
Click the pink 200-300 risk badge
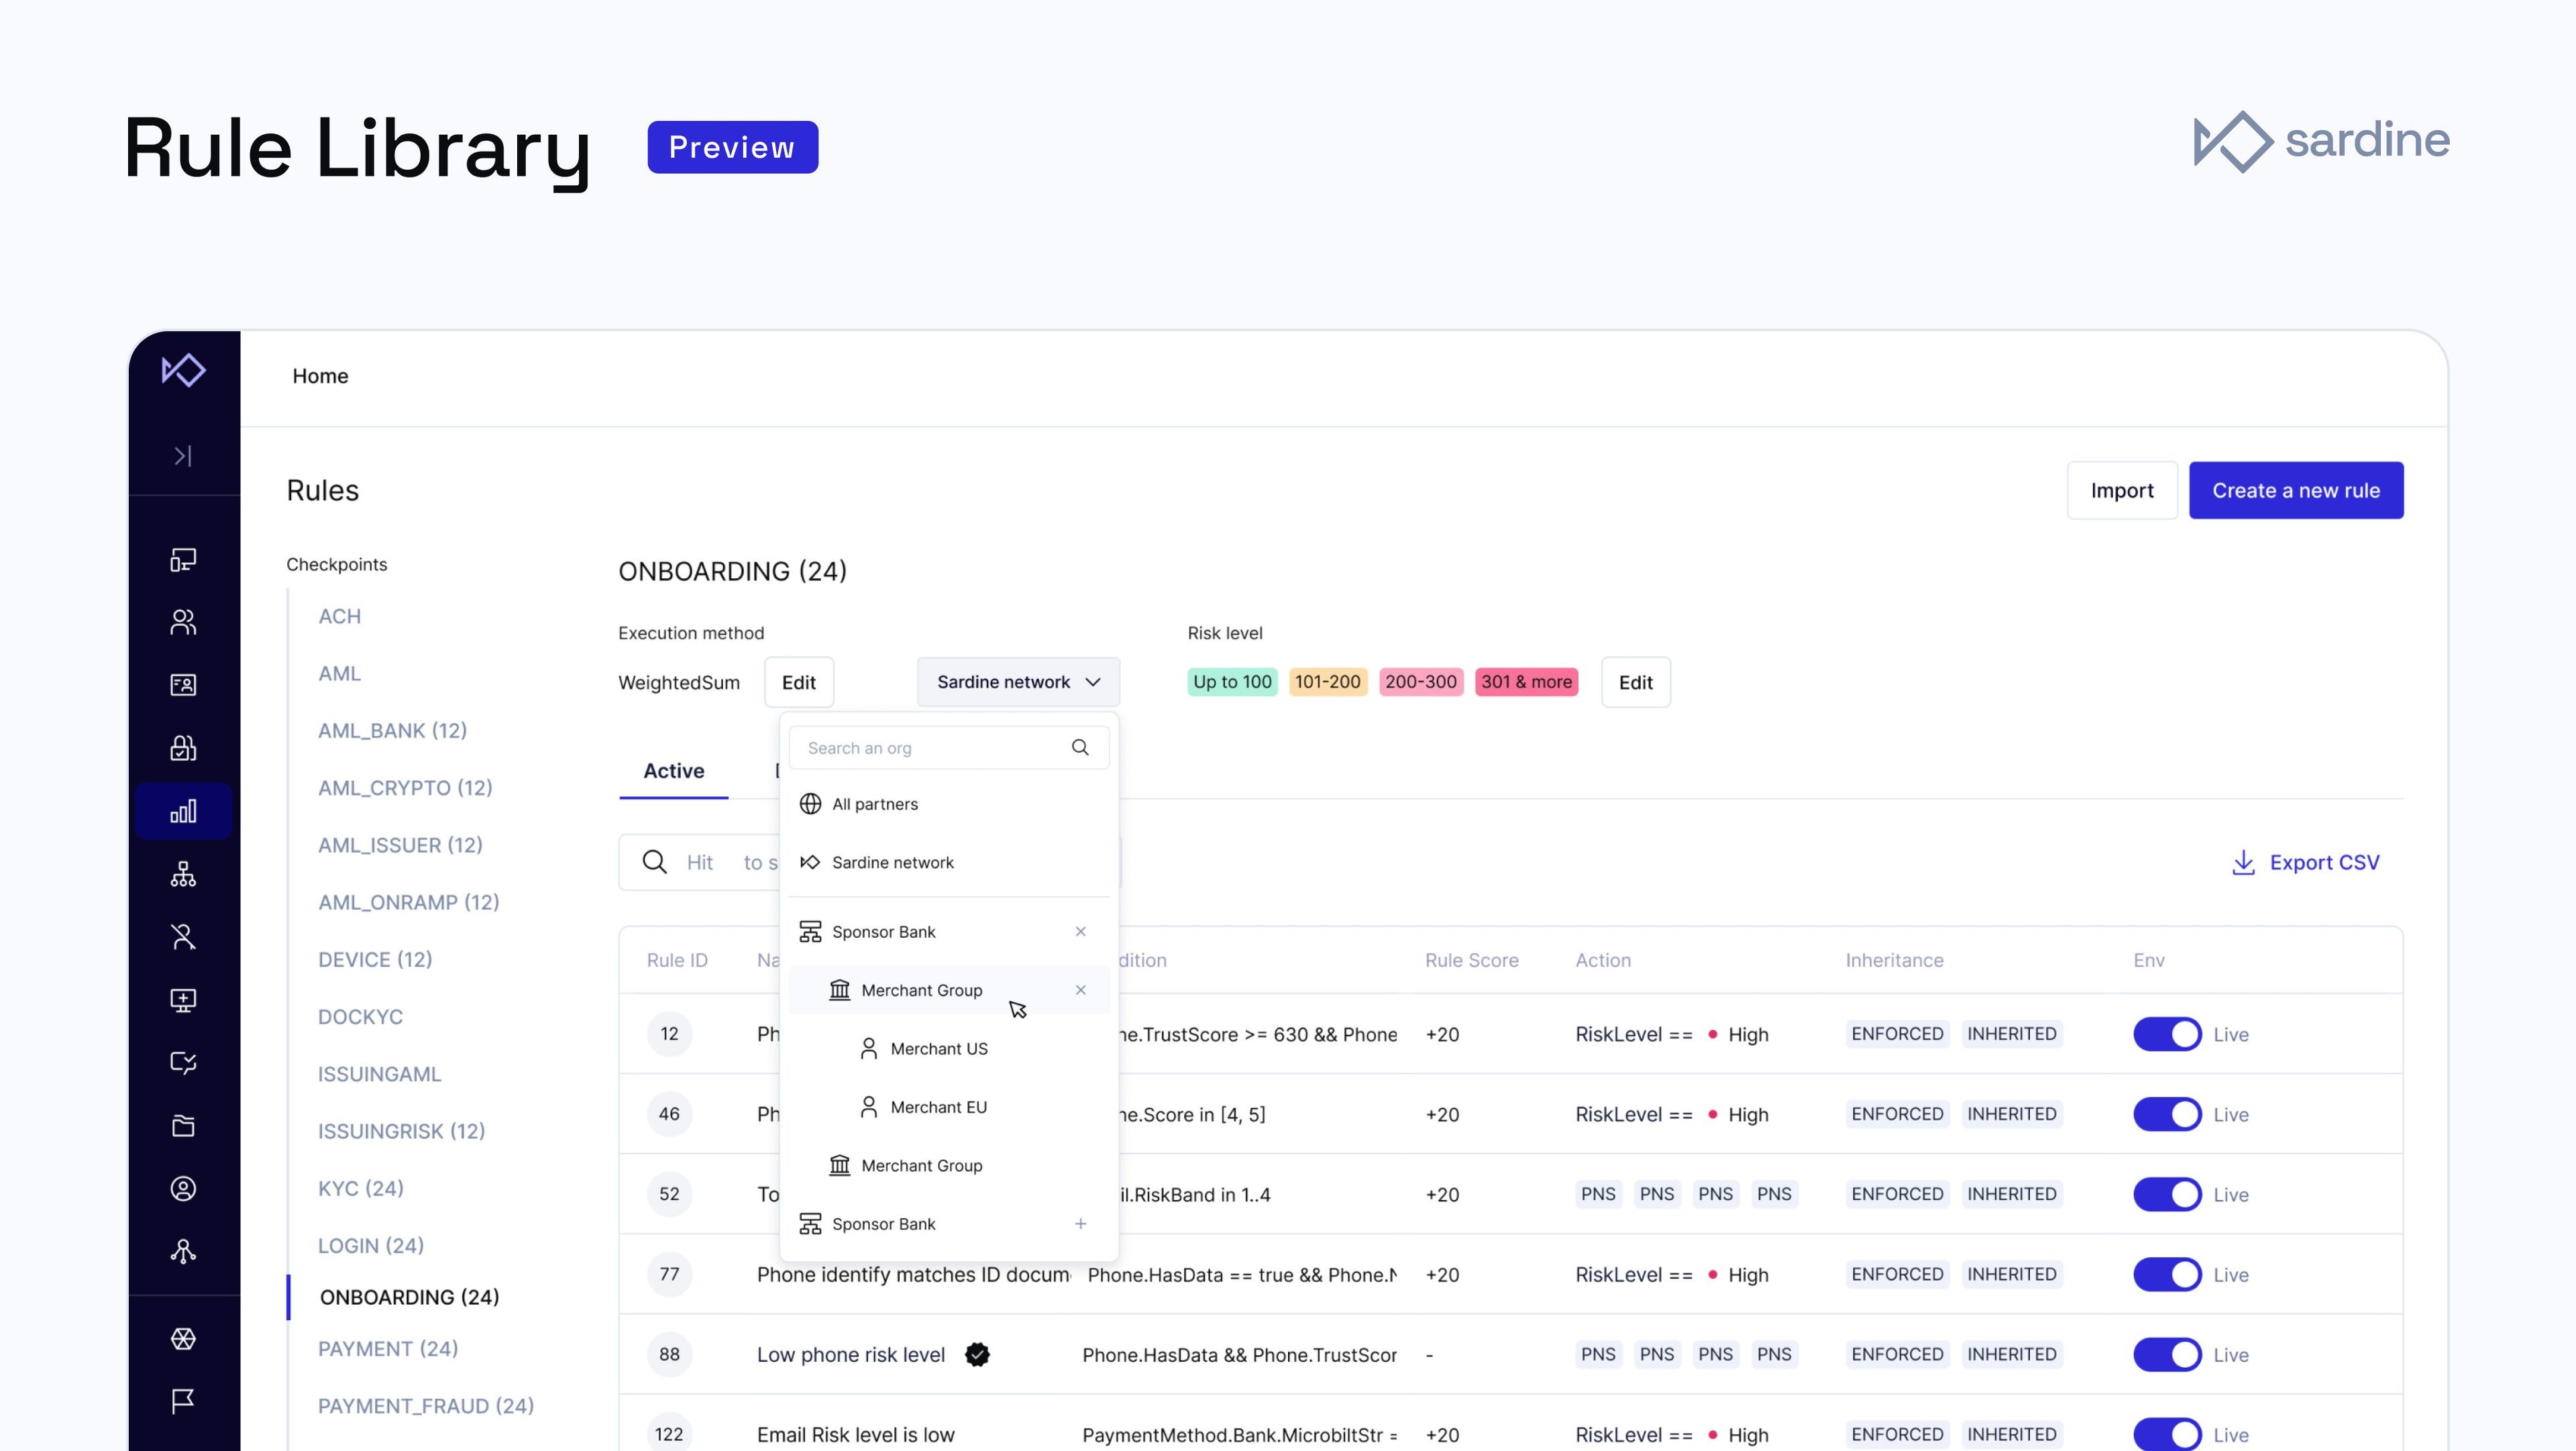[x=1420, y=682]
